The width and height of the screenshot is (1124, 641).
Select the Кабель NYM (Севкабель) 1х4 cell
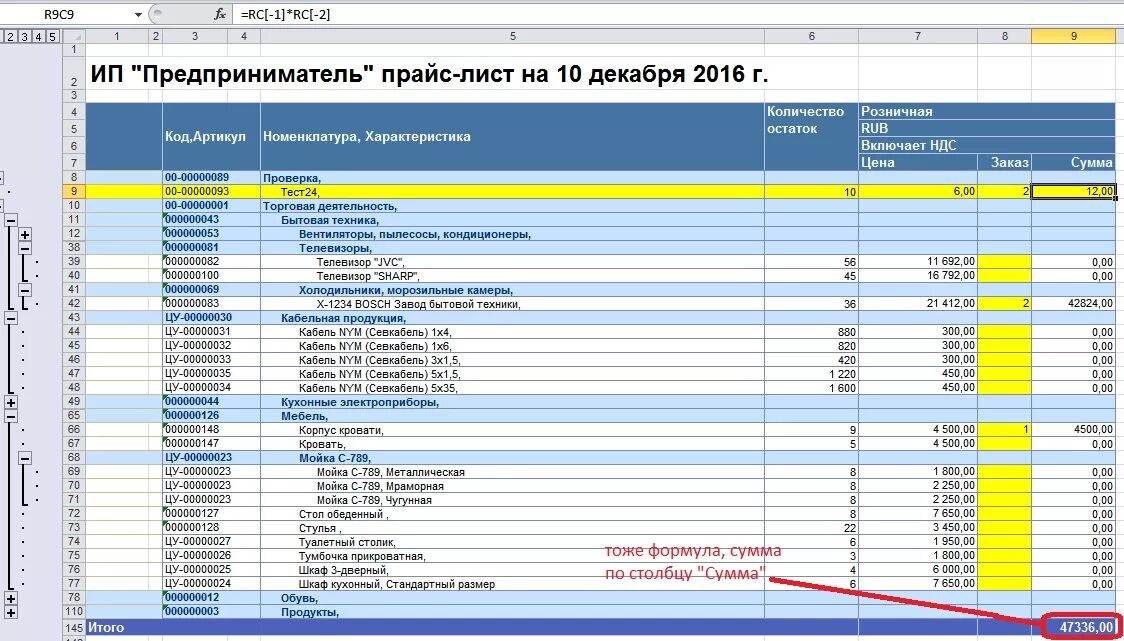point(513,332)
